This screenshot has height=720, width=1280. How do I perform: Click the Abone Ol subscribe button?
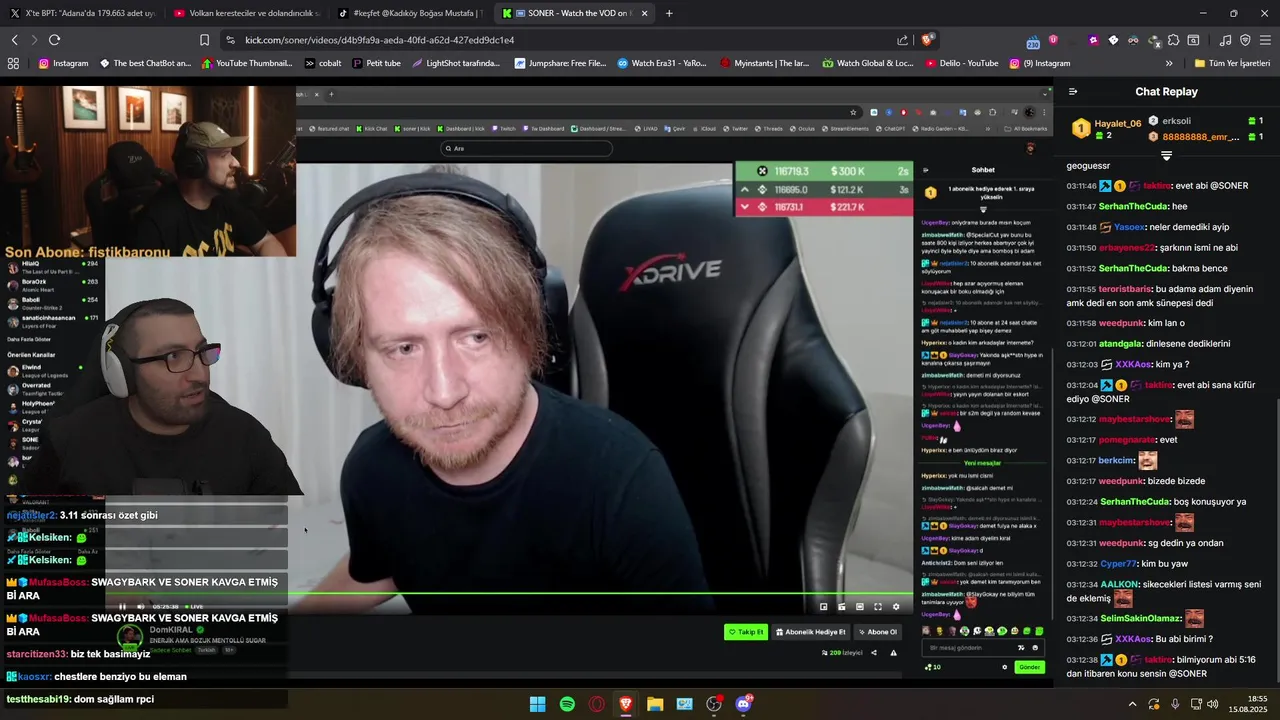coord(878,632)
